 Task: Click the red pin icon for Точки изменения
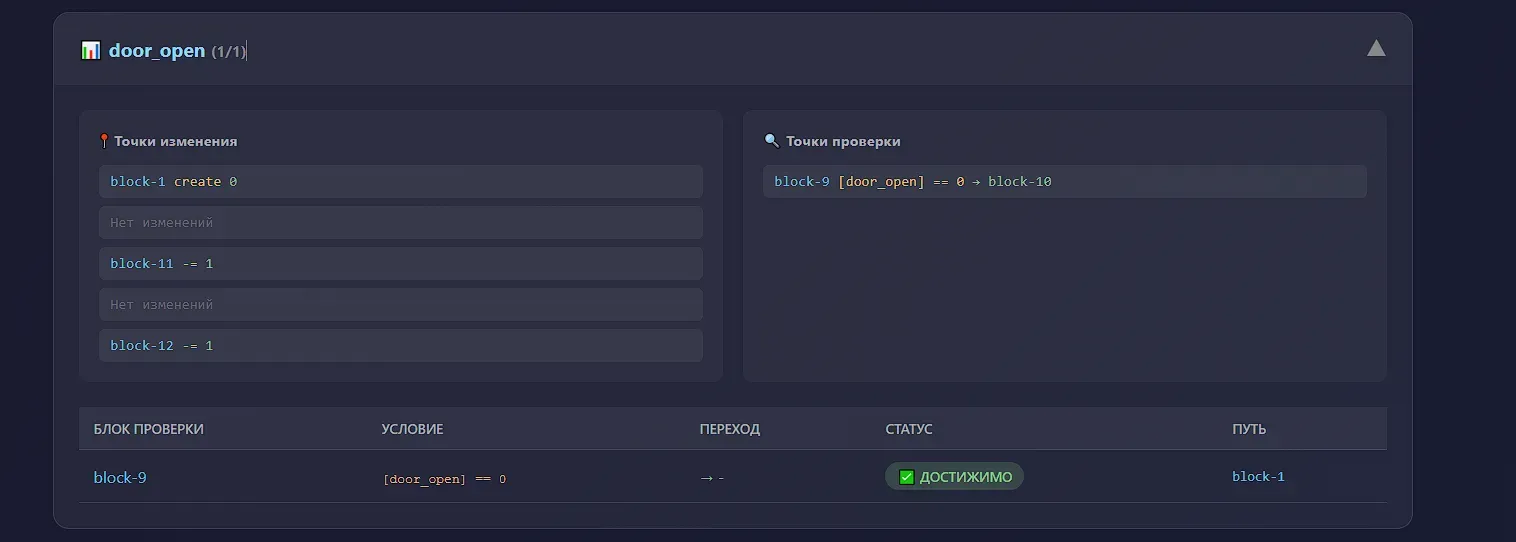(103, 141)
